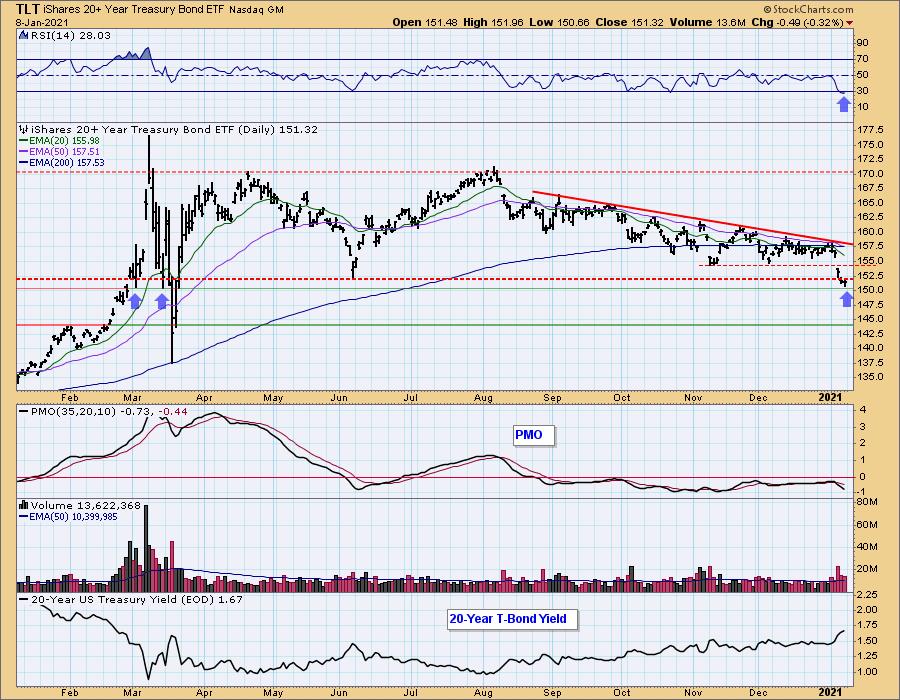Click the 135.0 price axis label
The height and width of the screenshot is (700, 900).
[869, 377]
